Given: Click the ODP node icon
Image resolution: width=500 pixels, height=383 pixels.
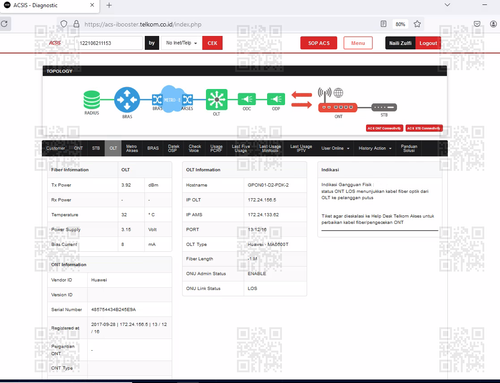Looking at the screenshot, I should point(276,99).
